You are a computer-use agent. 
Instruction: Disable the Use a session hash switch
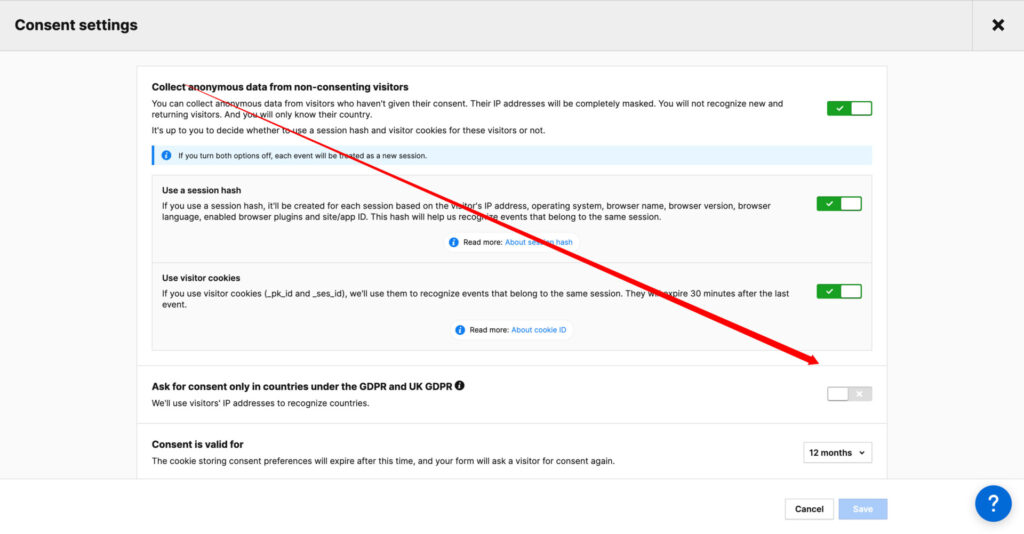(x=838, y=204)
